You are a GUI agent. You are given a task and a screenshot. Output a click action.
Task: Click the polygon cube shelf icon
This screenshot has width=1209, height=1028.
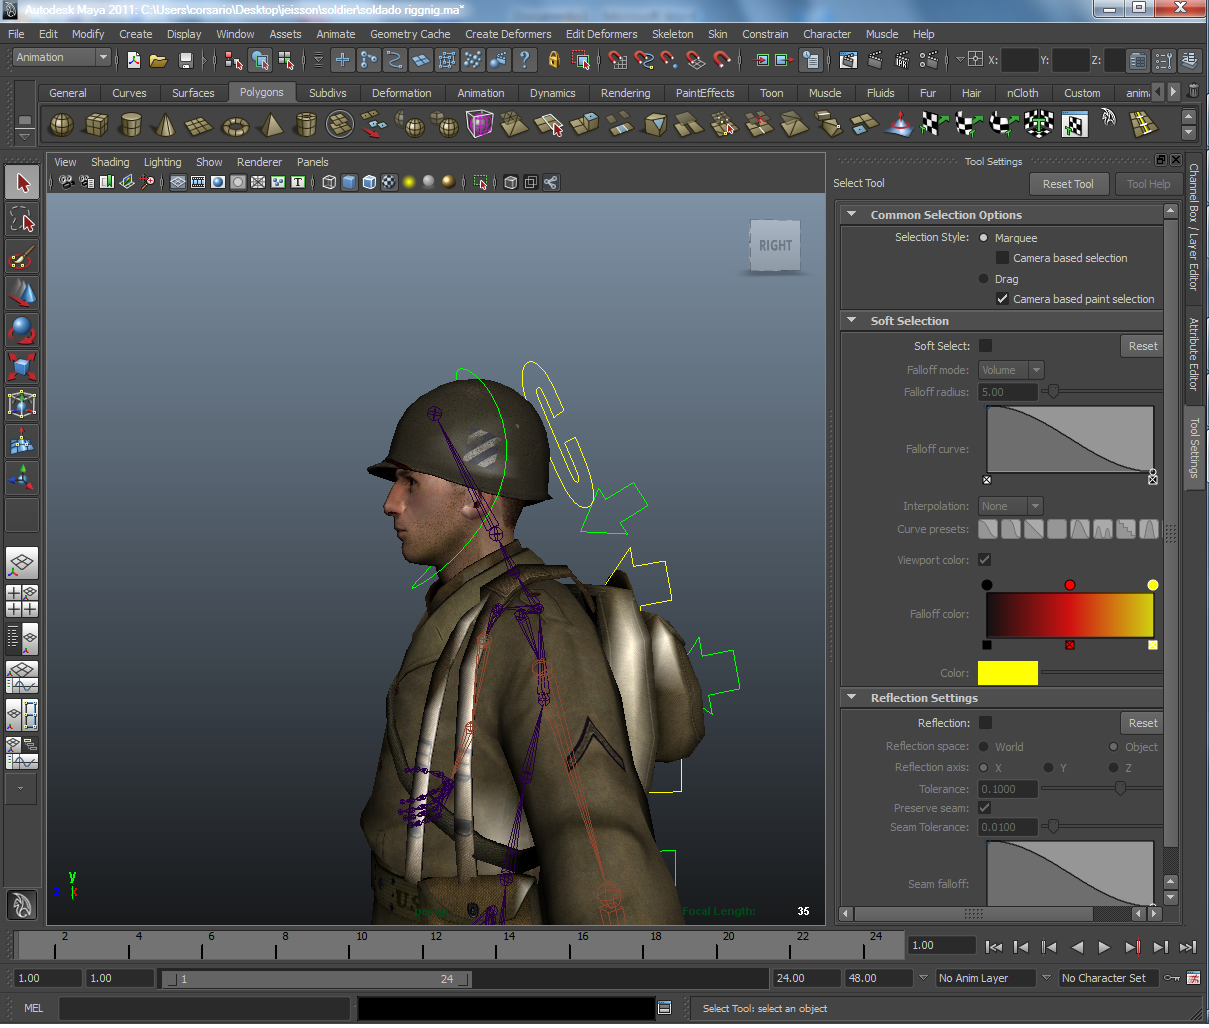[x=97, y=125]
